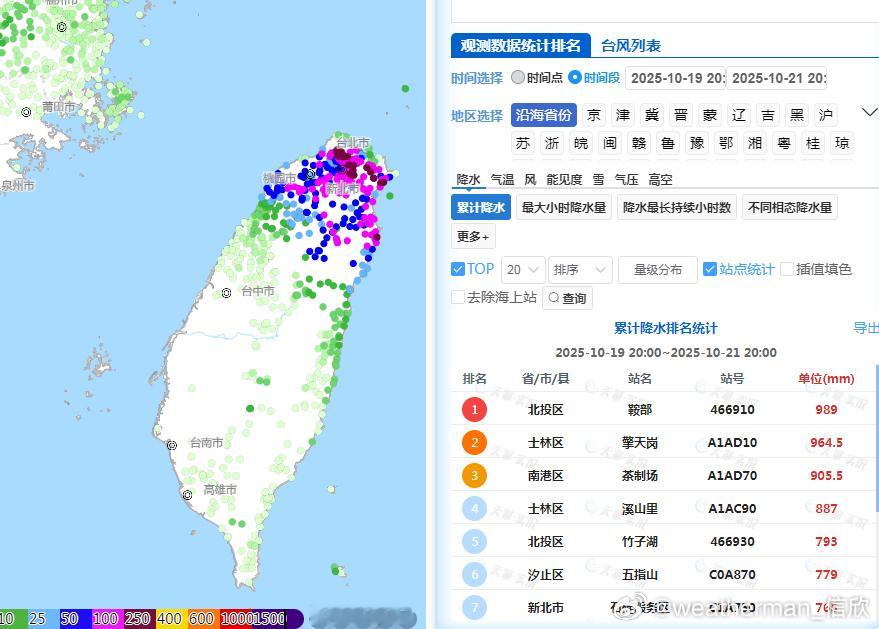Image resolution: width=879 pixels, height=629 pixels.
Task: Select province 晋
Action: [681, 115]
